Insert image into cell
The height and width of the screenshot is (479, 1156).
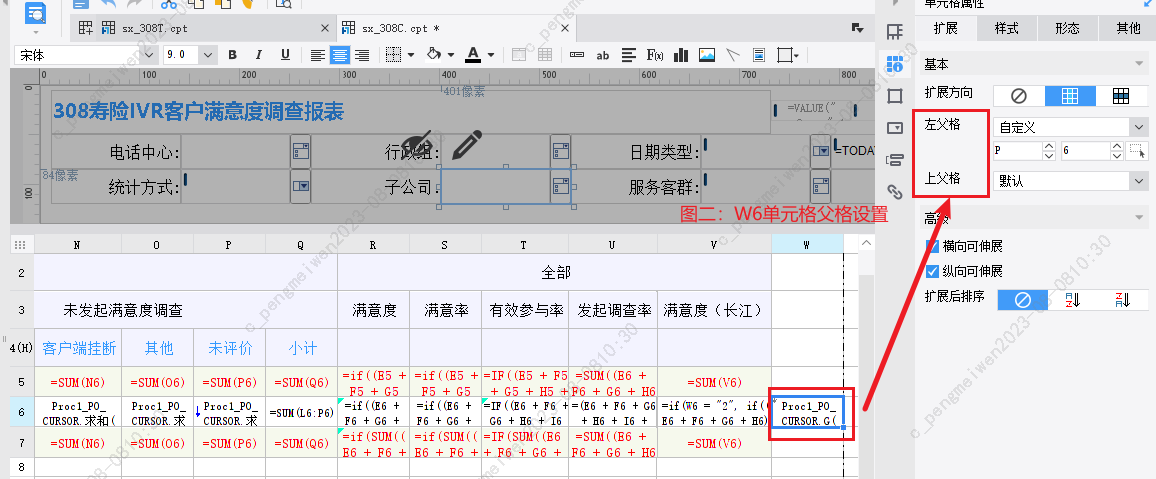706,55
